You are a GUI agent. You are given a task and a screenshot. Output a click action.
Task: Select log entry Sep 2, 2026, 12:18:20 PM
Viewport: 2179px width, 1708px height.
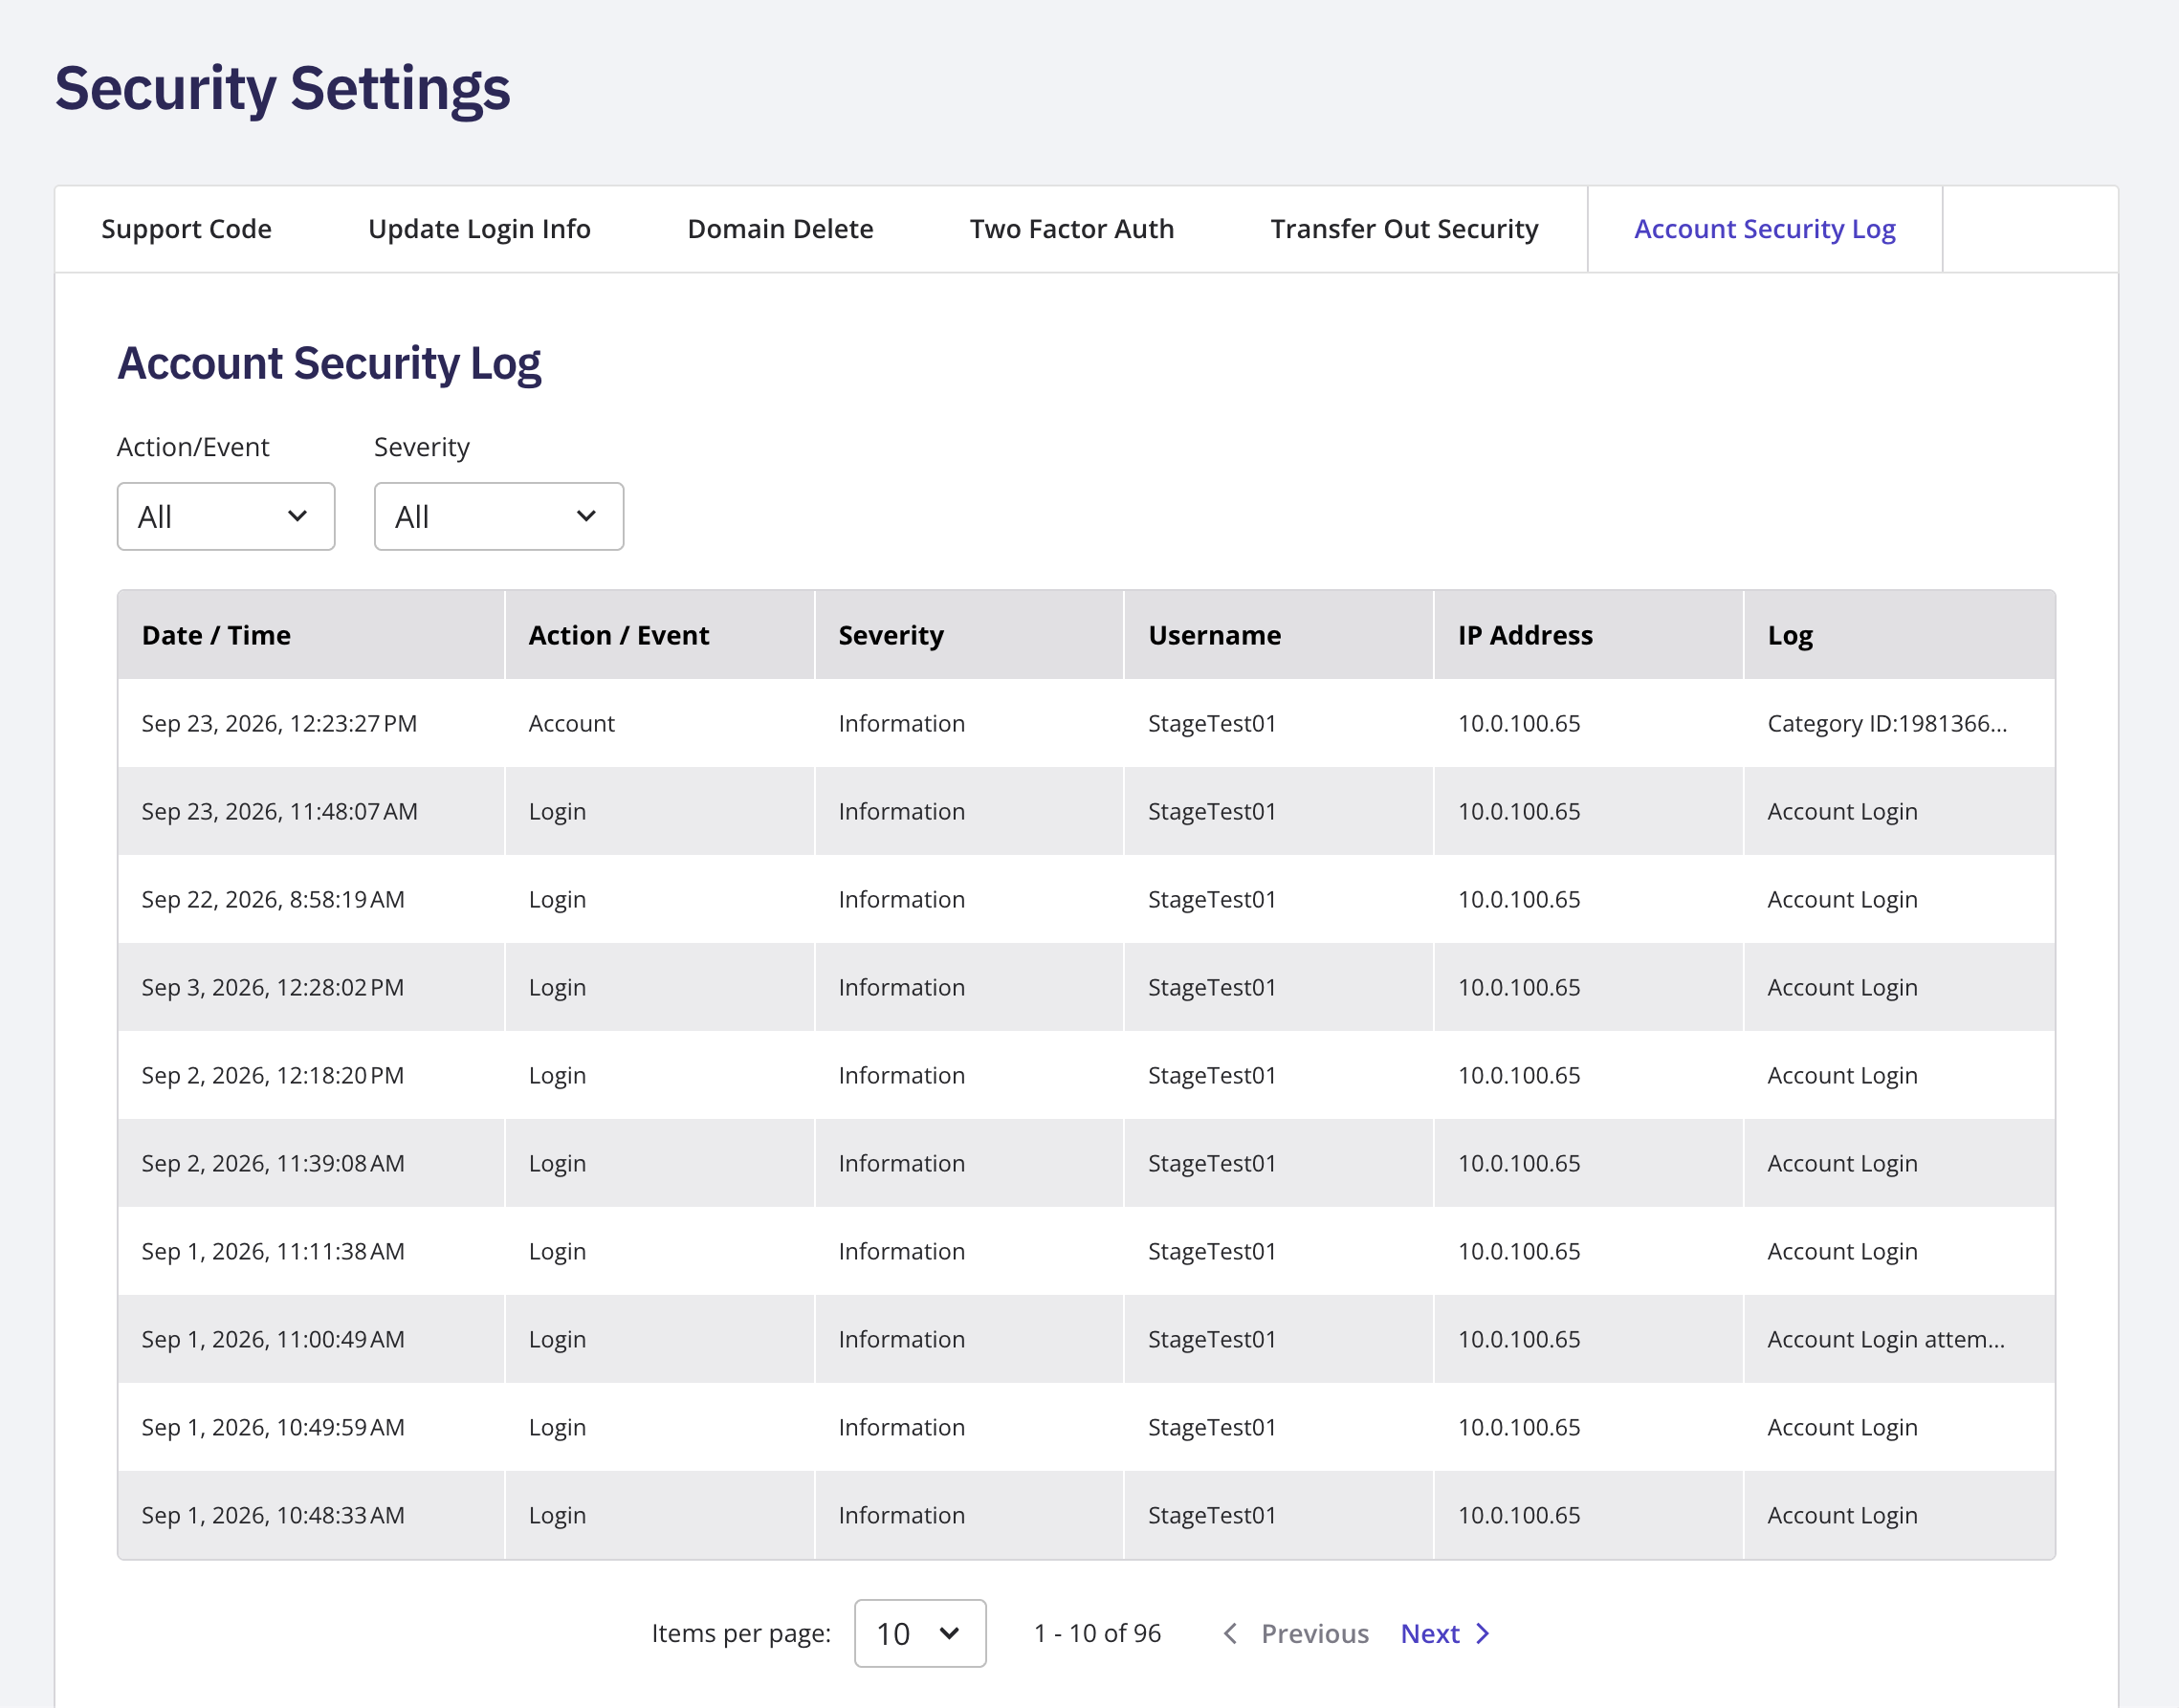pos(1086,1075)
